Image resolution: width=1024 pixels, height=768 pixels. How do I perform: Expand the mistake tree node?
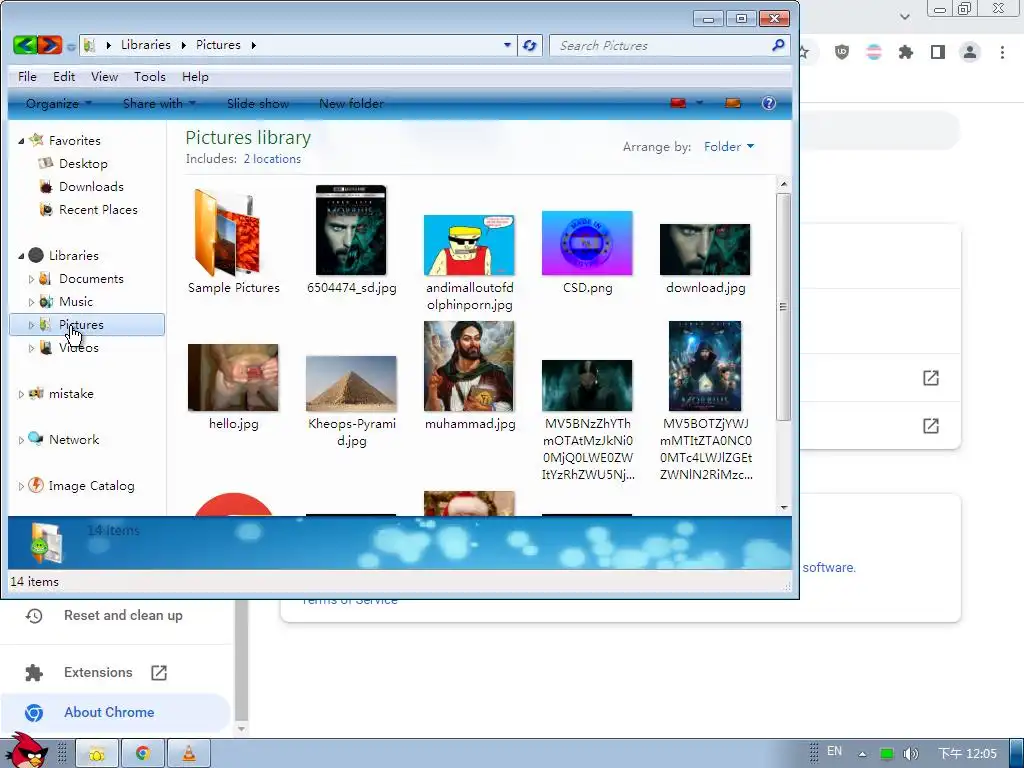[21, 394]
